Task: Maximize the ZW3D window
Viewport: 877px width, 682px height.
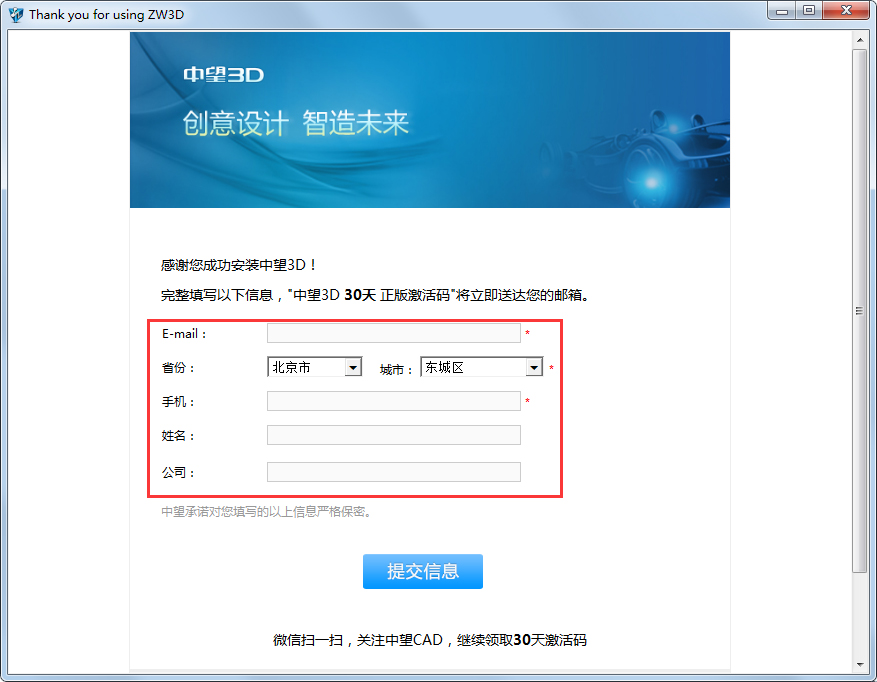Action: coord(809,11)
